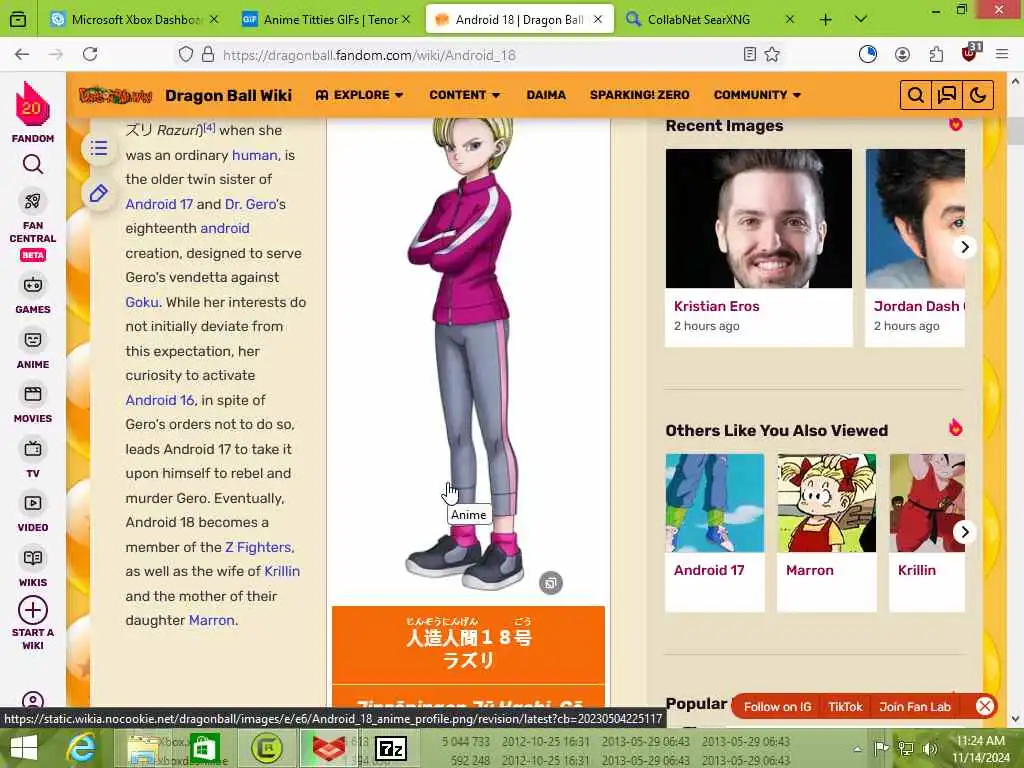The image size is (1024, 768).
Task: Go back with the browser back arrow
Action: (22, 54)
